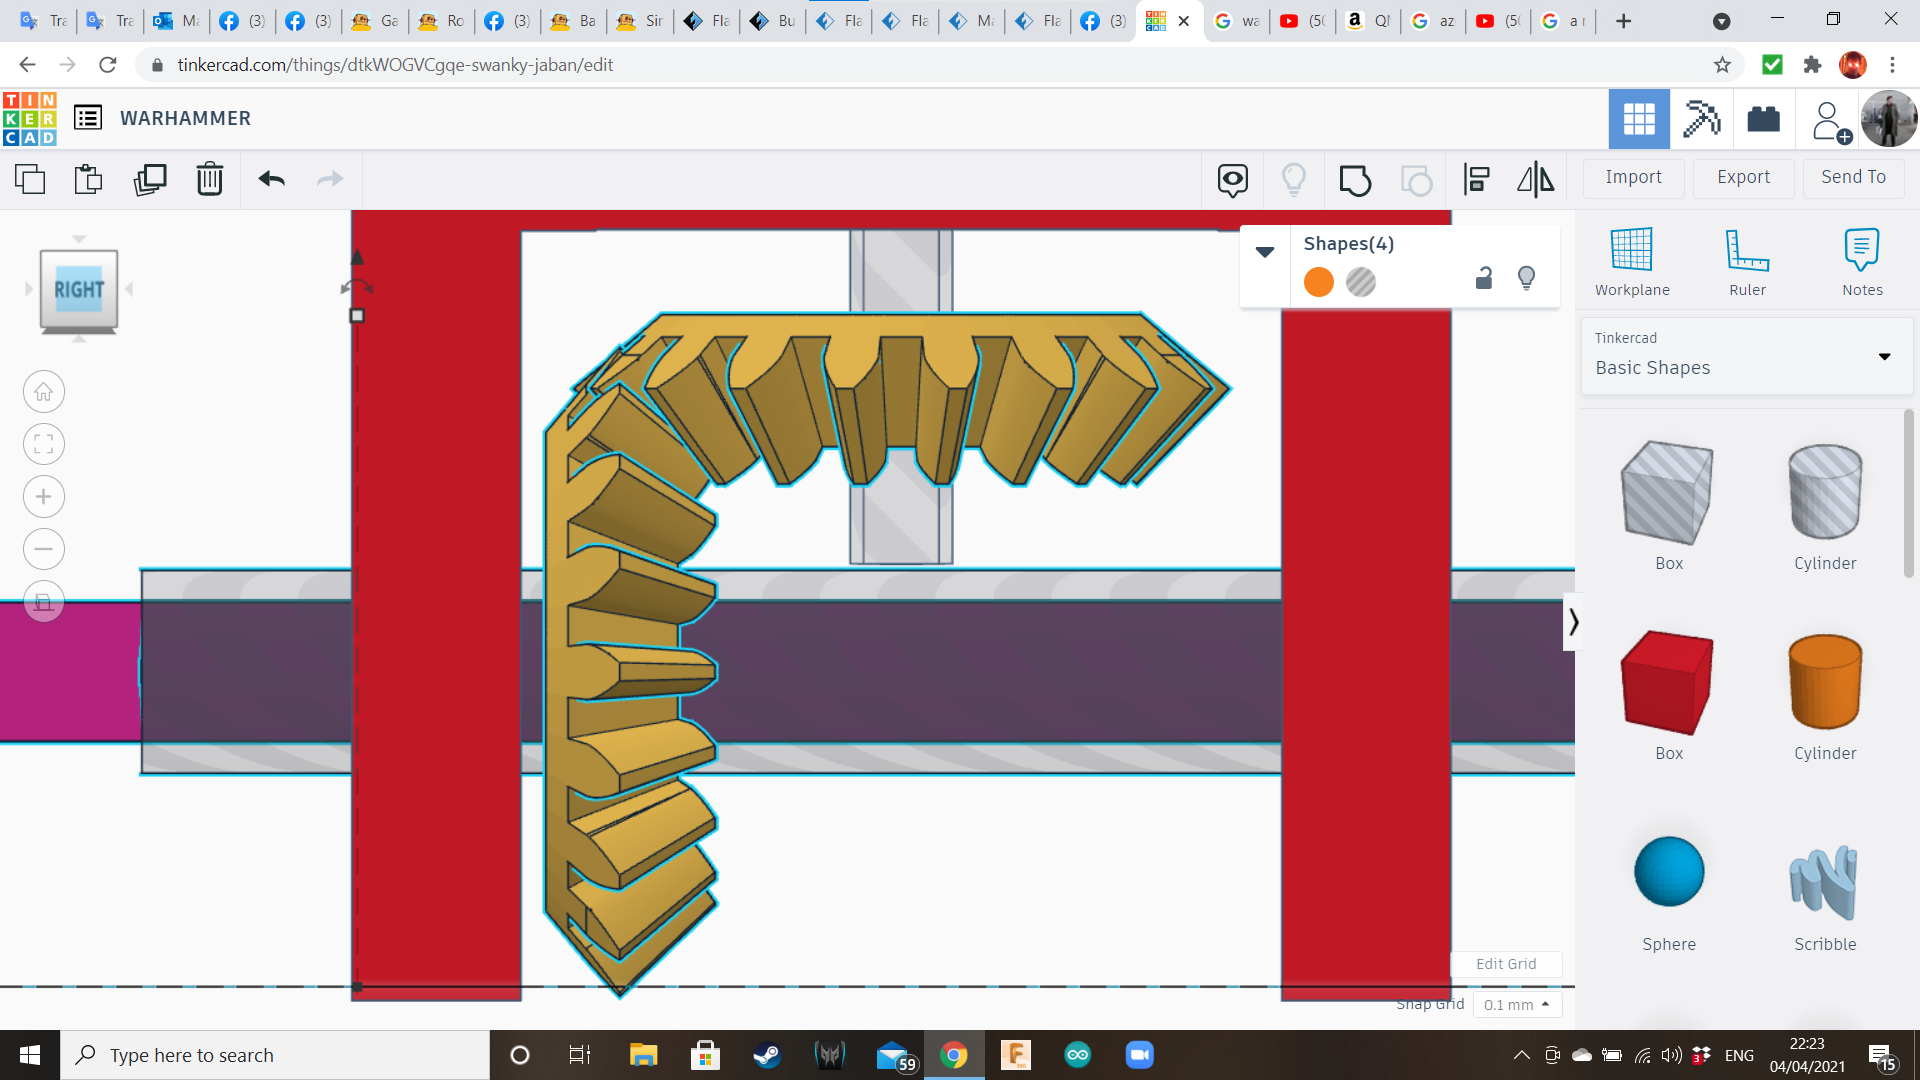
Task: Toggle lock on selected shapes
Action: pyautogui.click(x=1484, y=279)
